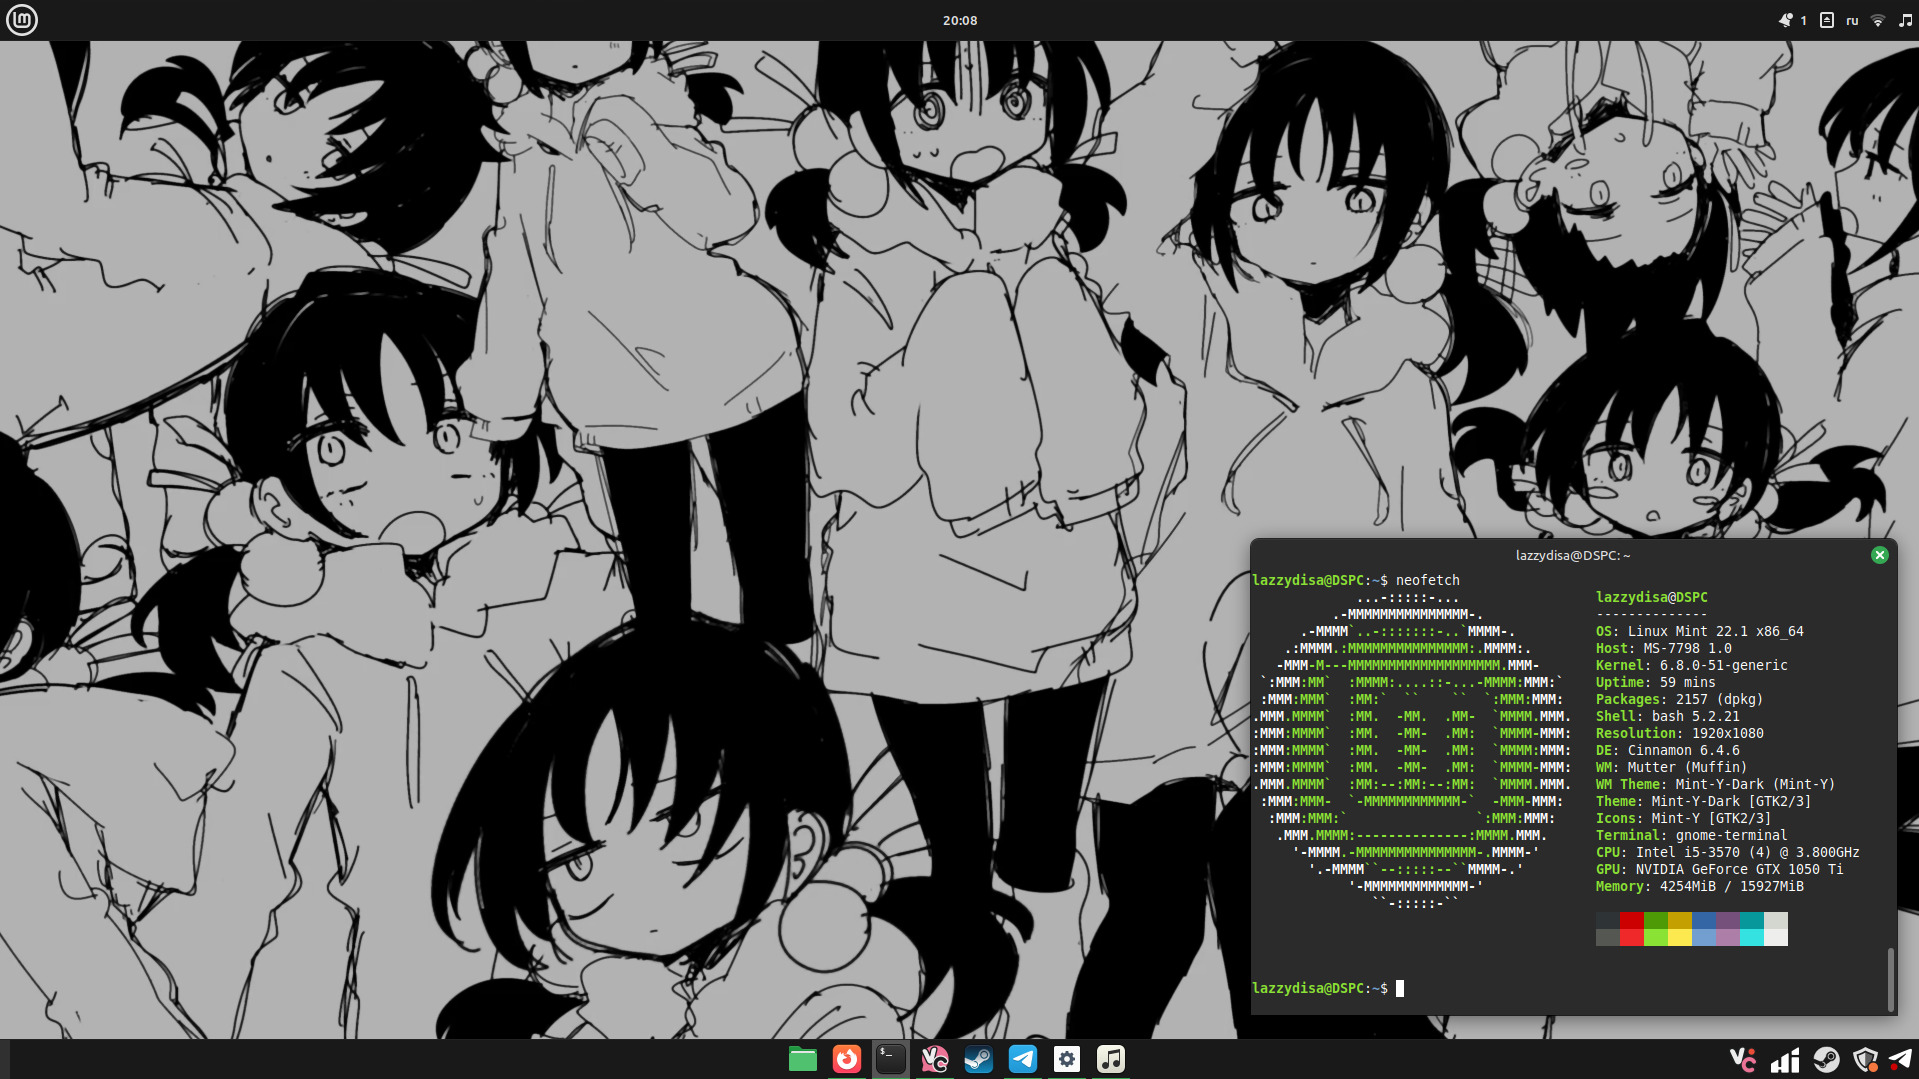1919x1079 pixels.
Task: Open the Wi-Fi network applet
Action: (x=1878, y=20)
